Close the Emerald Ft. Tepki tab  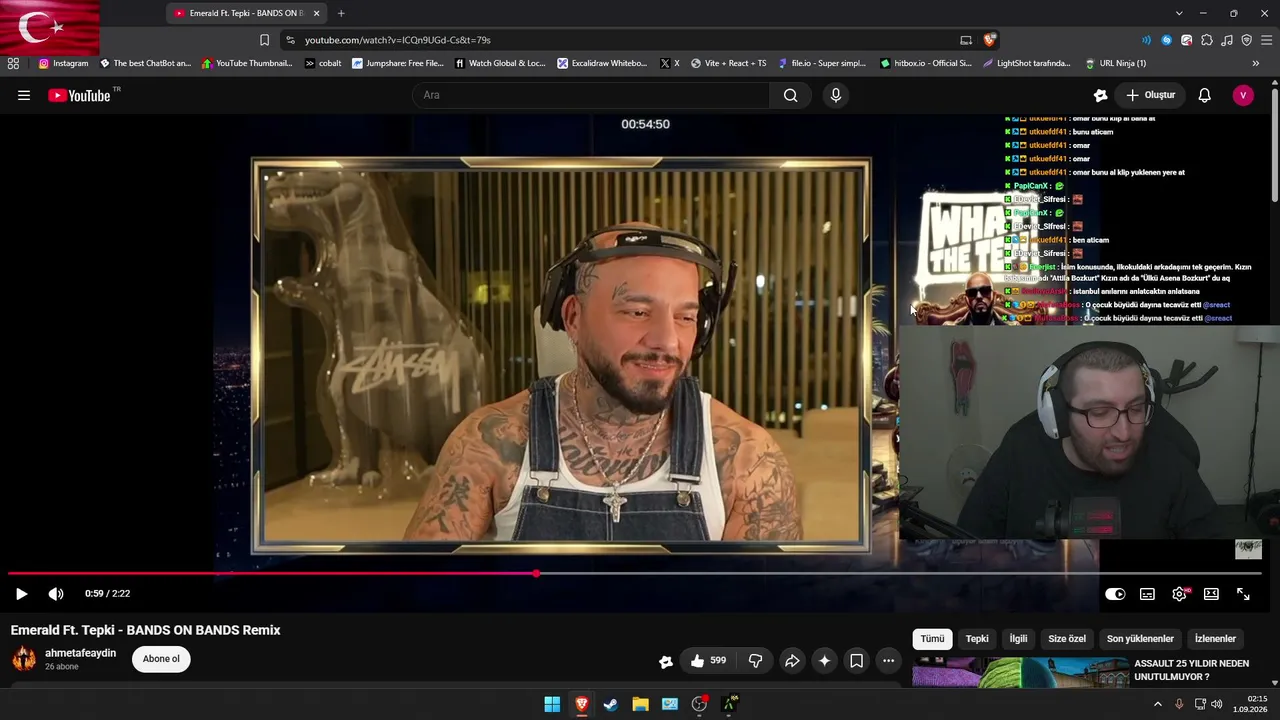coord(317,13)
